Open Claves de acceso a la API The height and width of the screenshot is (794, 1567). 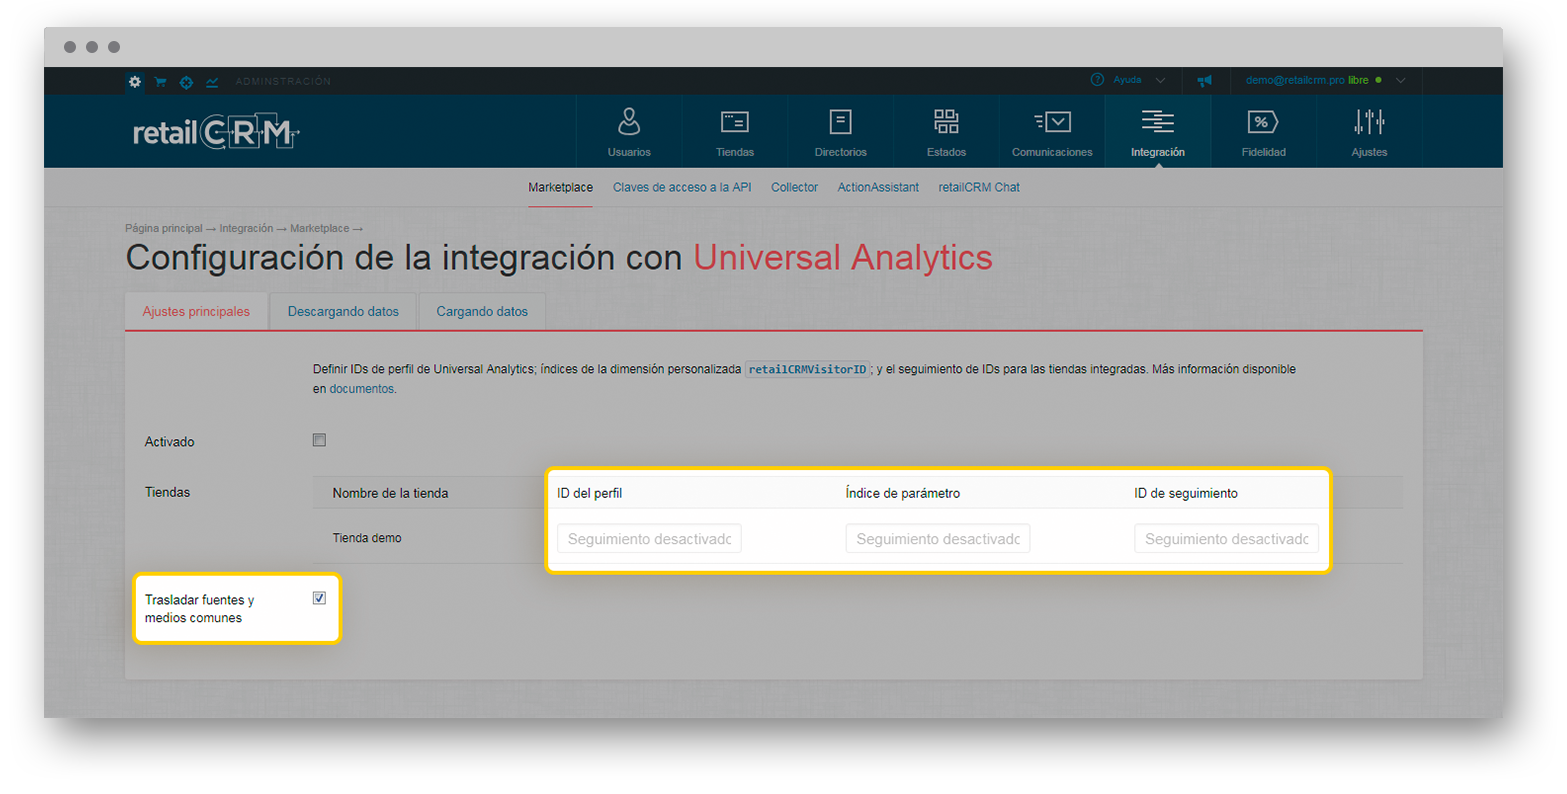(682, 188)
